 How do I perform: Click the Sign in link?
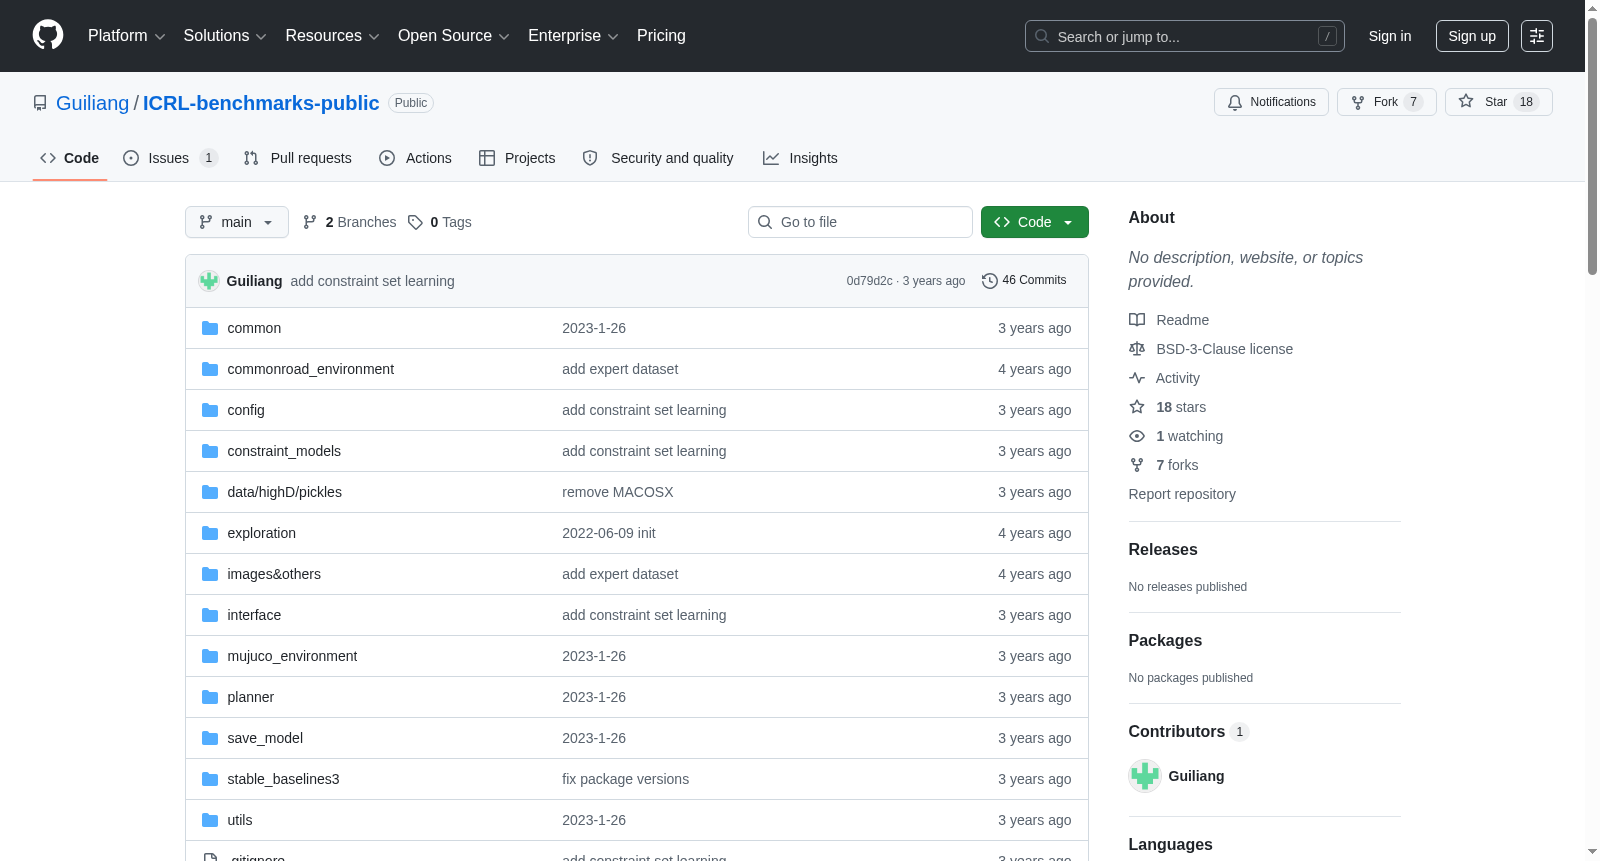point(1390,36)
